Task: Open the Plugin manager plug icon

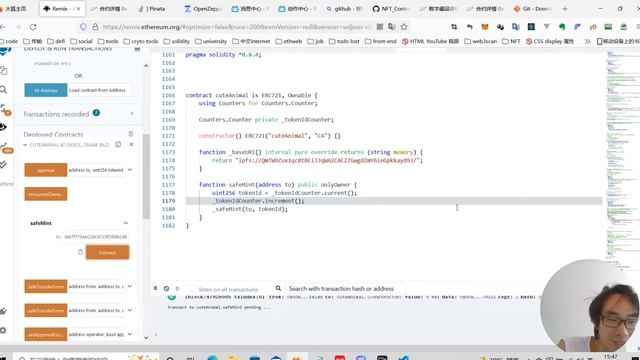Action: click(3, 311)
